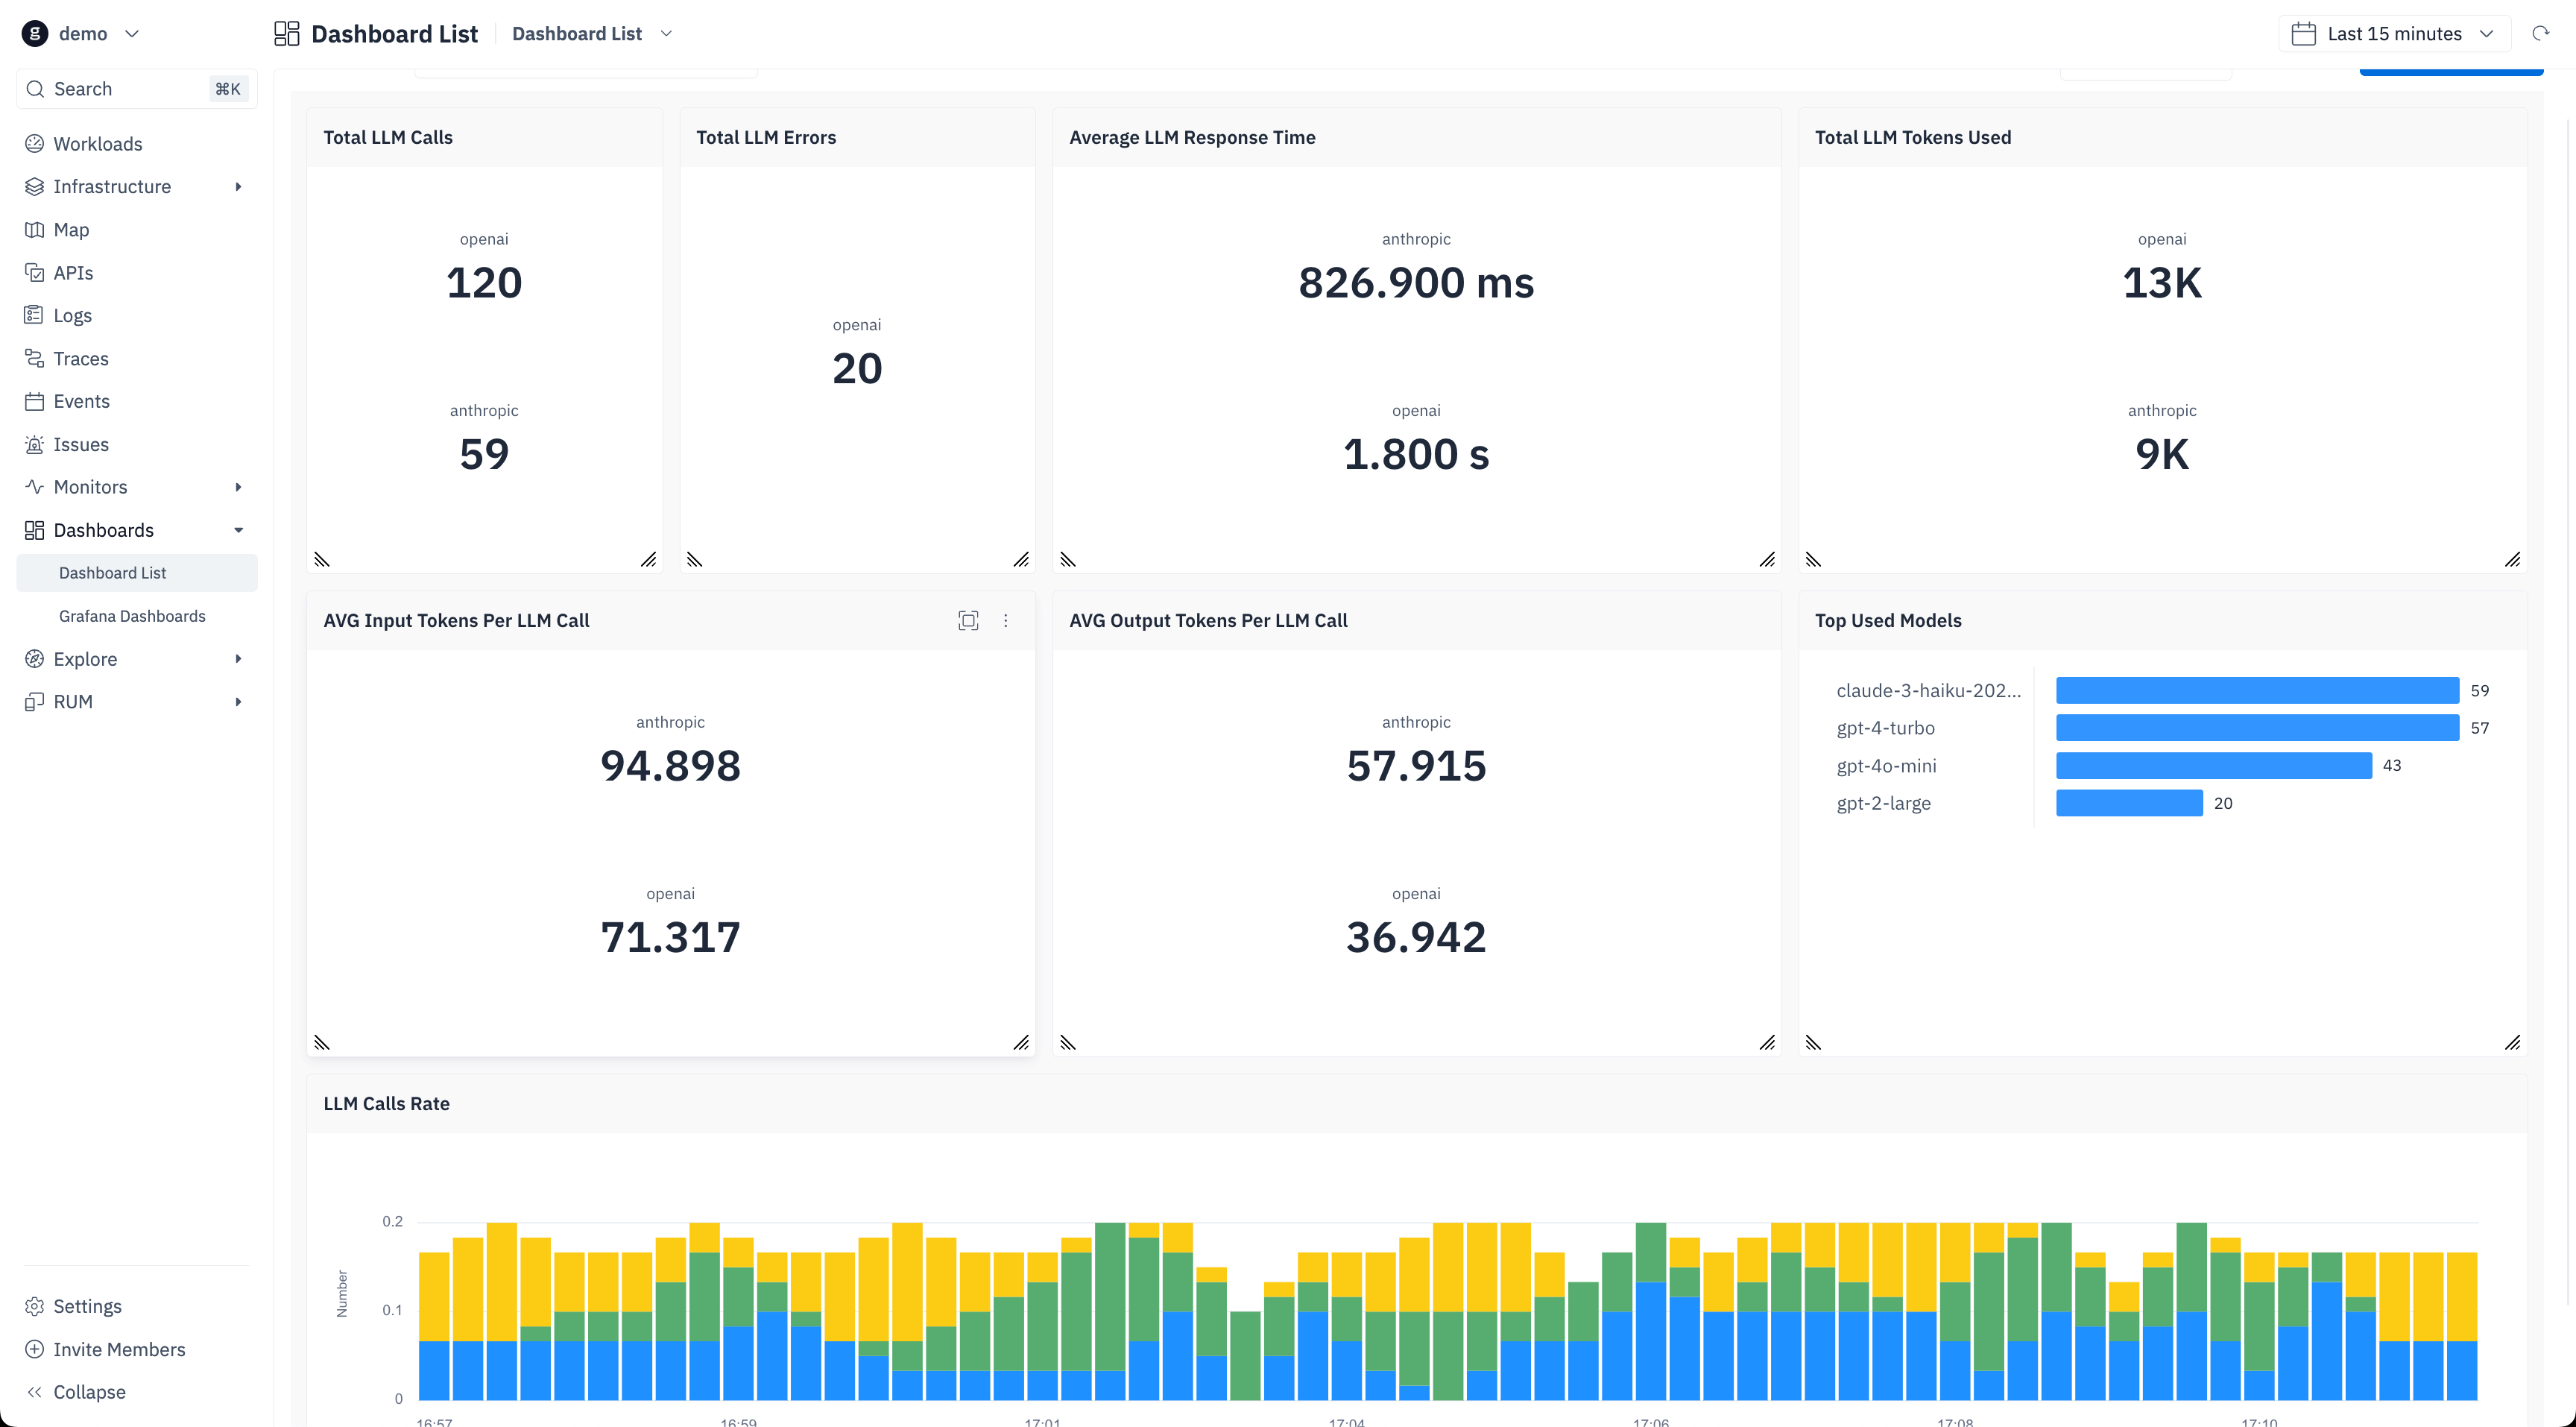Click the gpt-4o-mini bar in Top Used Models
The image size is (2576, 1427).
pyautogui.click(x=2214, y=766)
